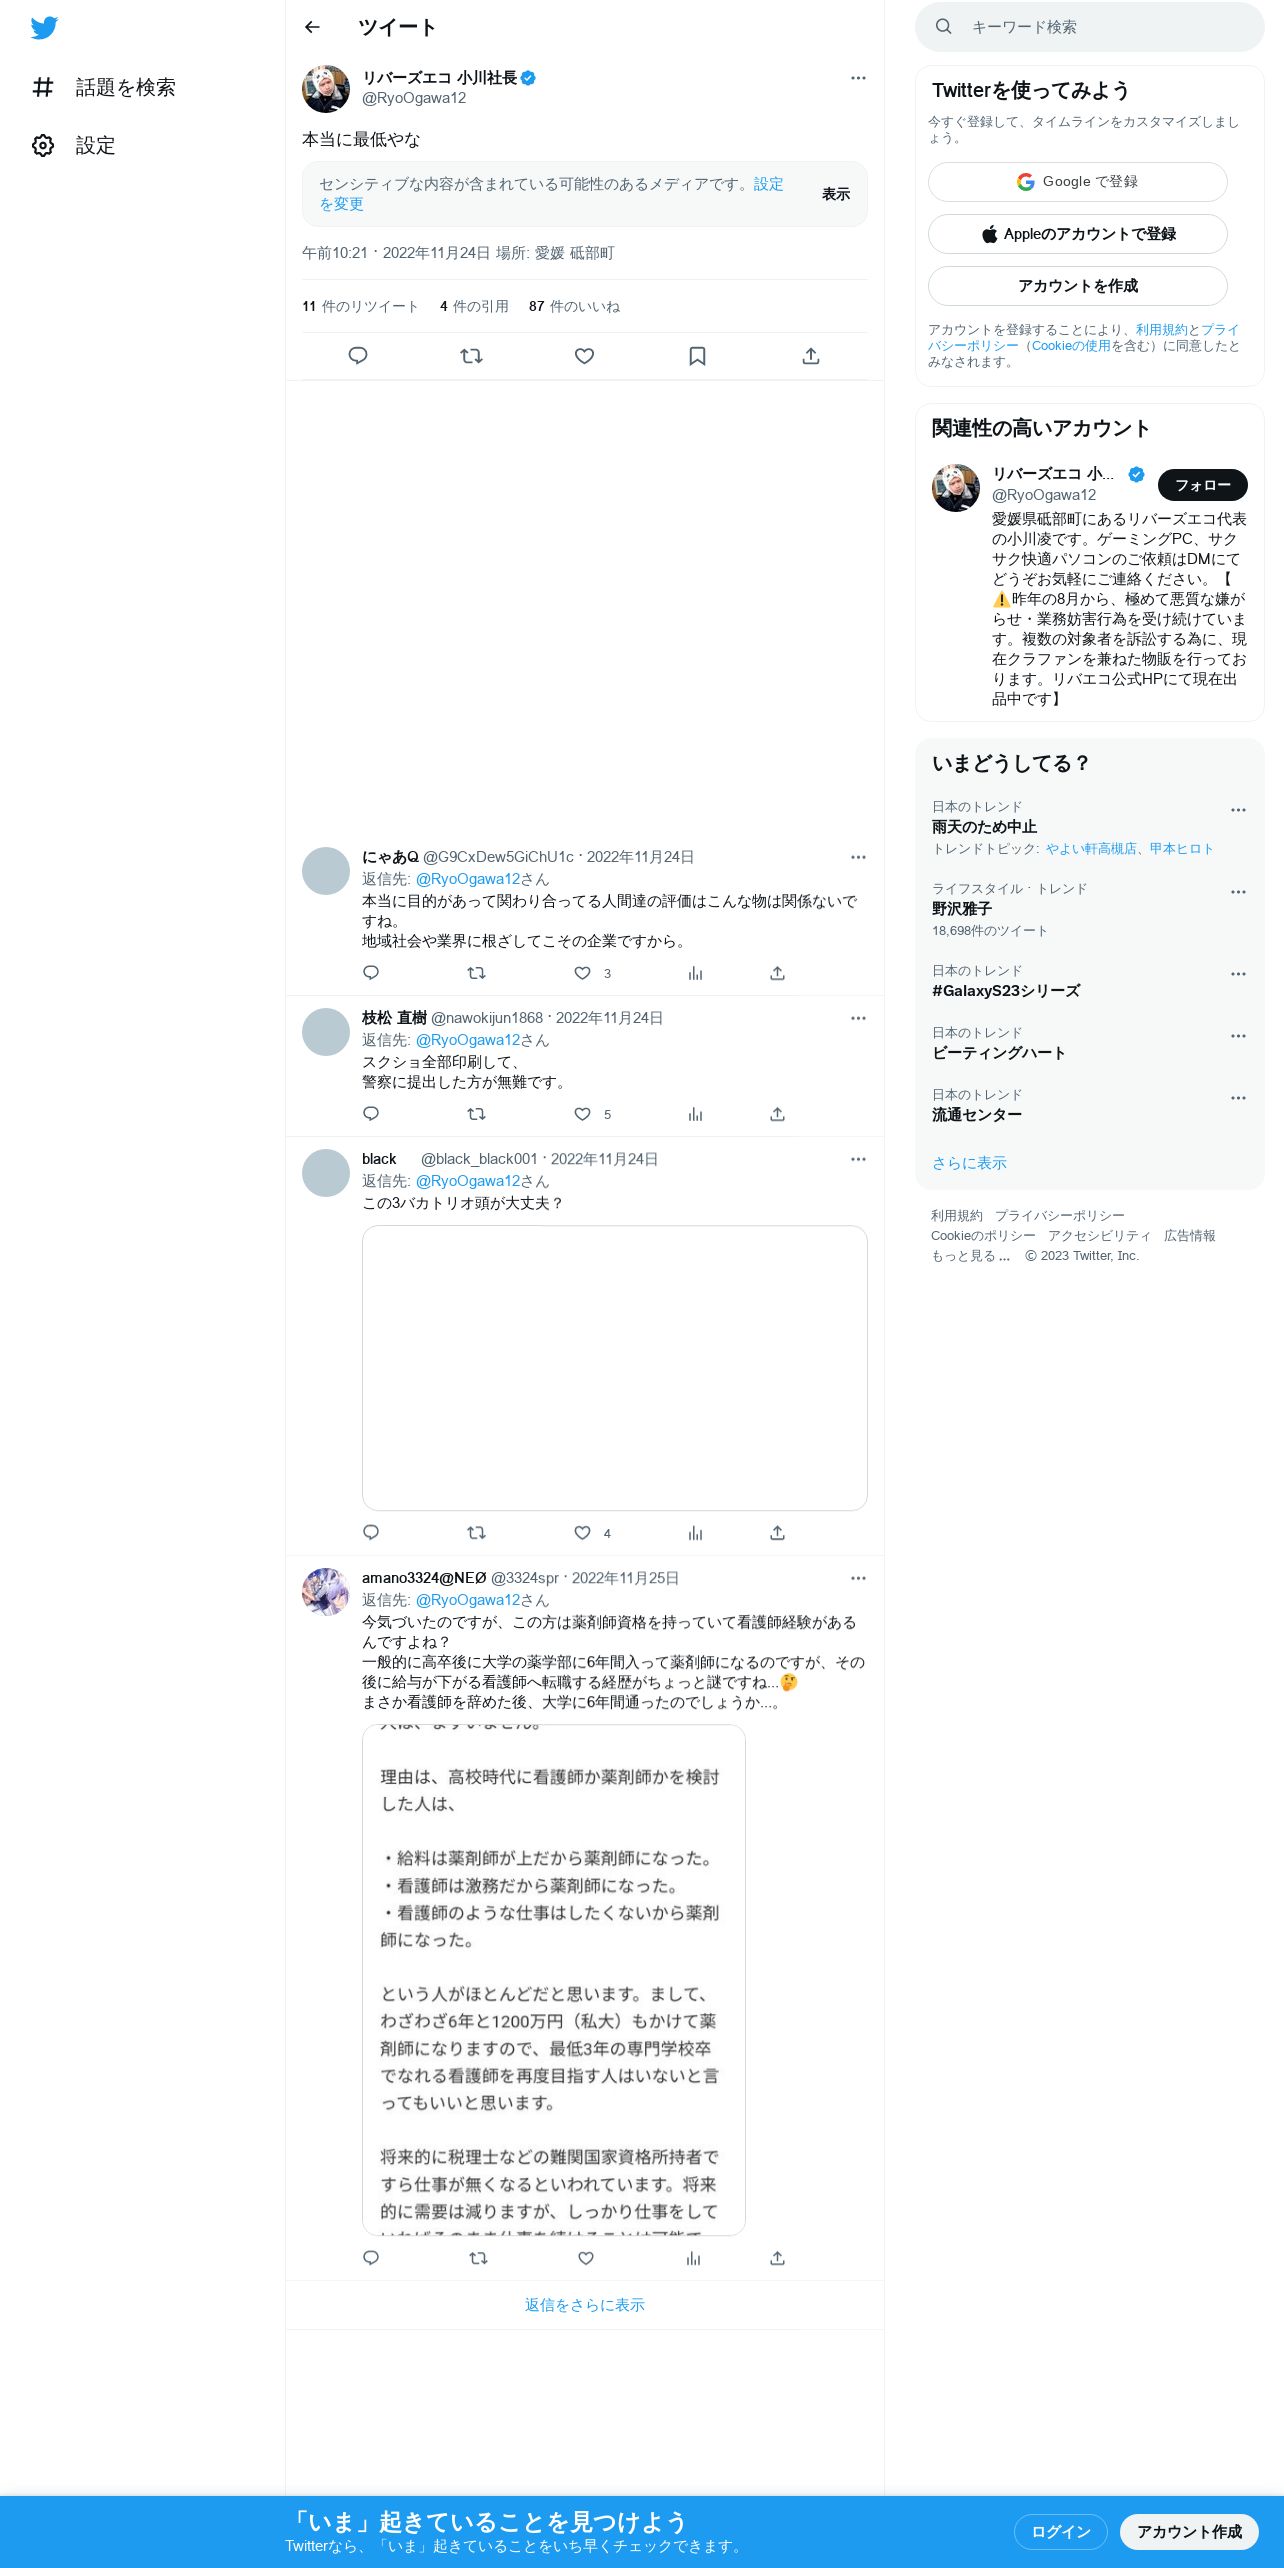Reply to the main tweet
This screenshot has height=2568, width=1284.
pos(358,356)
